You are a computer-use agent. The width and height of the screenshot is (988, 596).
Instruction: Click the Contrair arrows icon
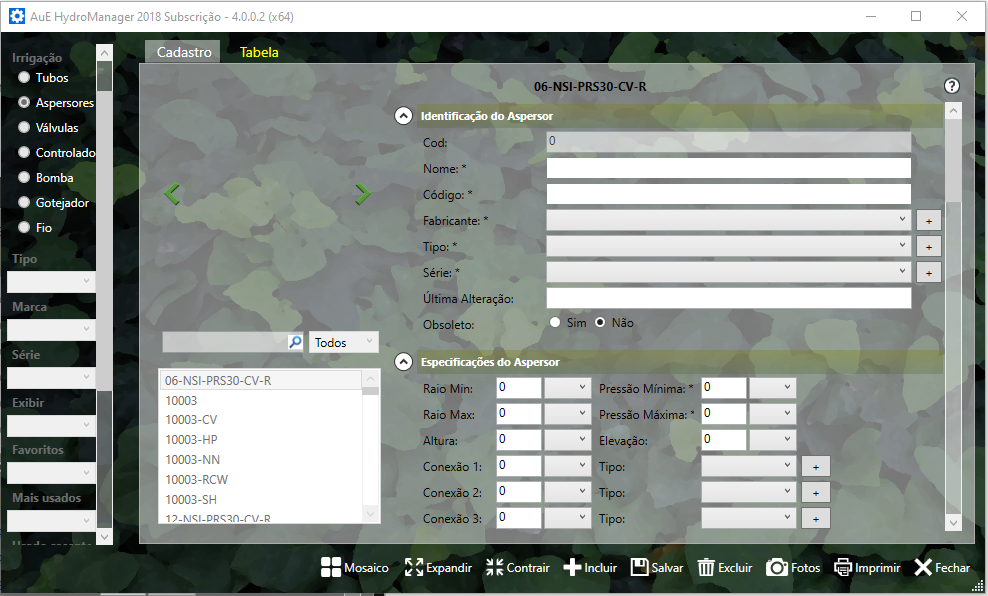[495, 568]
